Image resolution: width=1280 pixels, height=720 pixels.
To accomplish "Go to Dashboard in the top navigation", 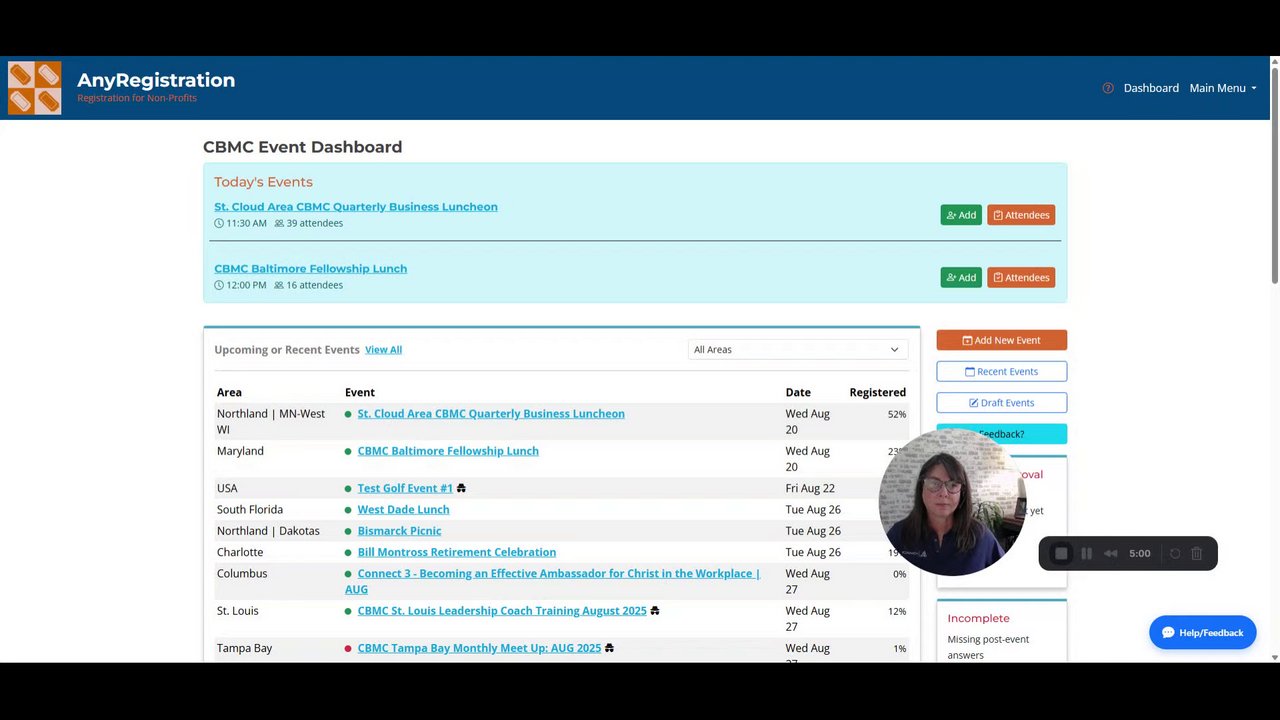I will click(1151, 88).
